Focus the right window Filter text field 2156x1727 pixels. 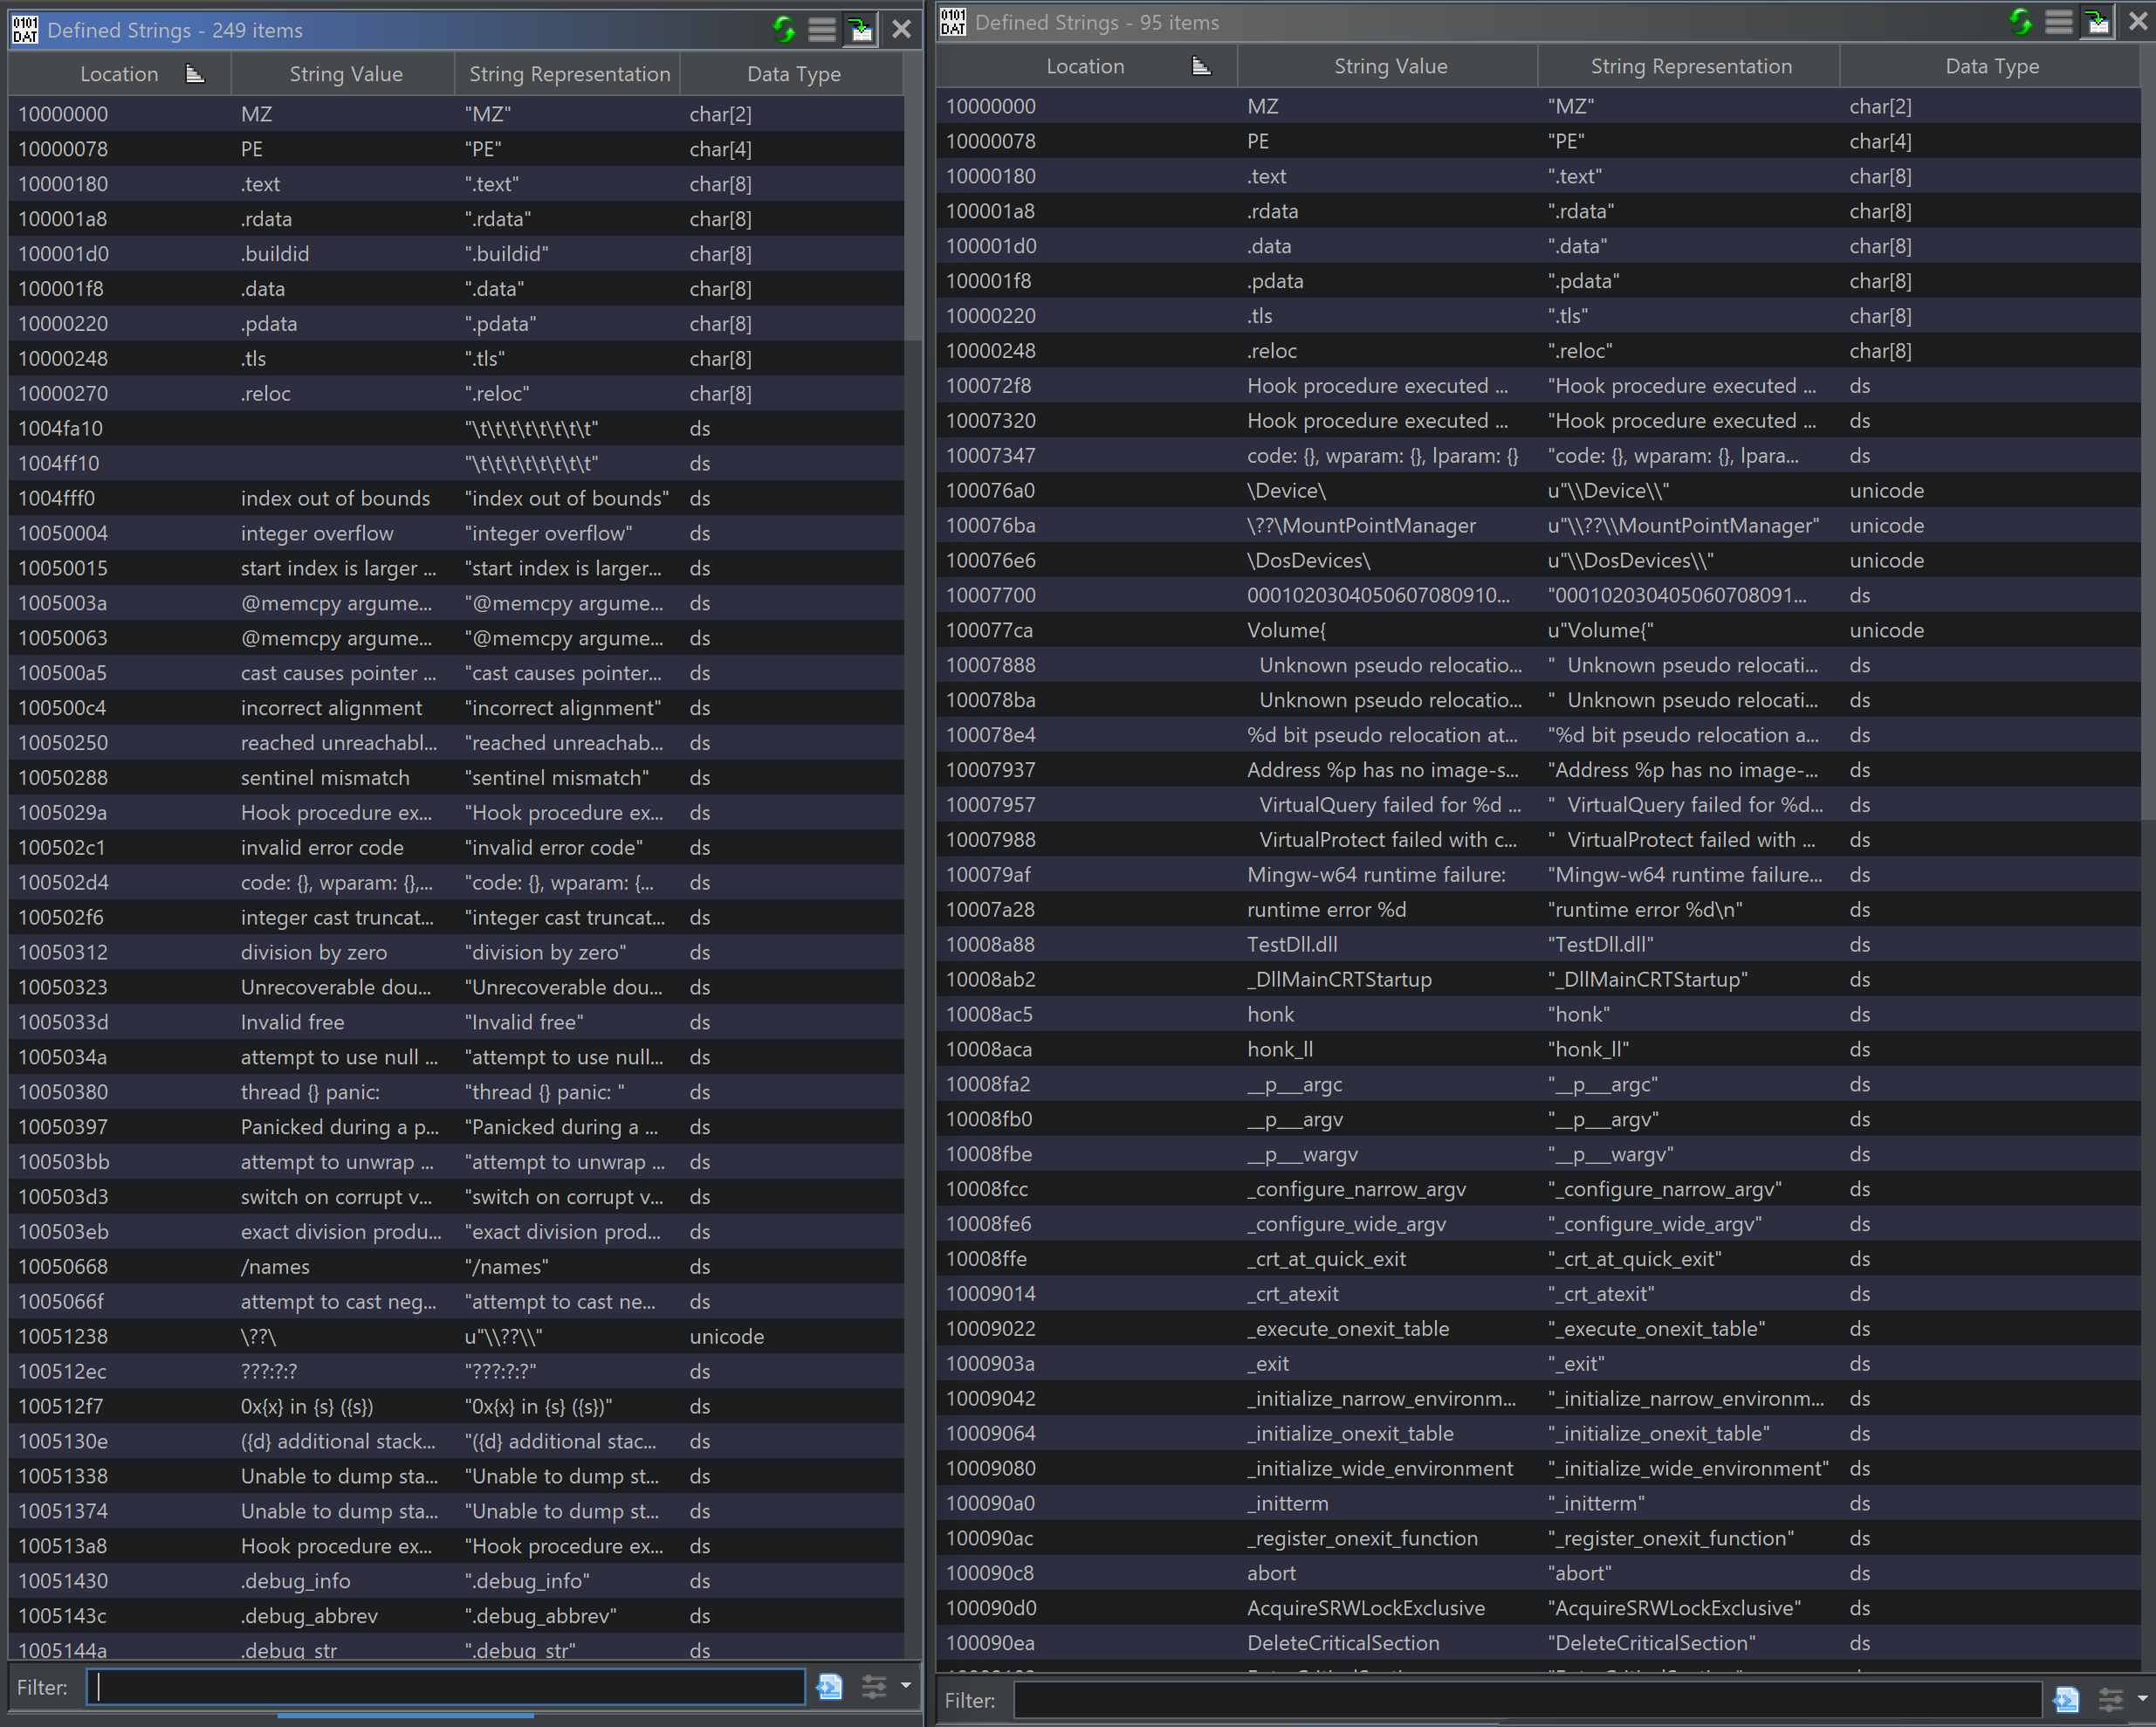(x=1527, y=1700)
